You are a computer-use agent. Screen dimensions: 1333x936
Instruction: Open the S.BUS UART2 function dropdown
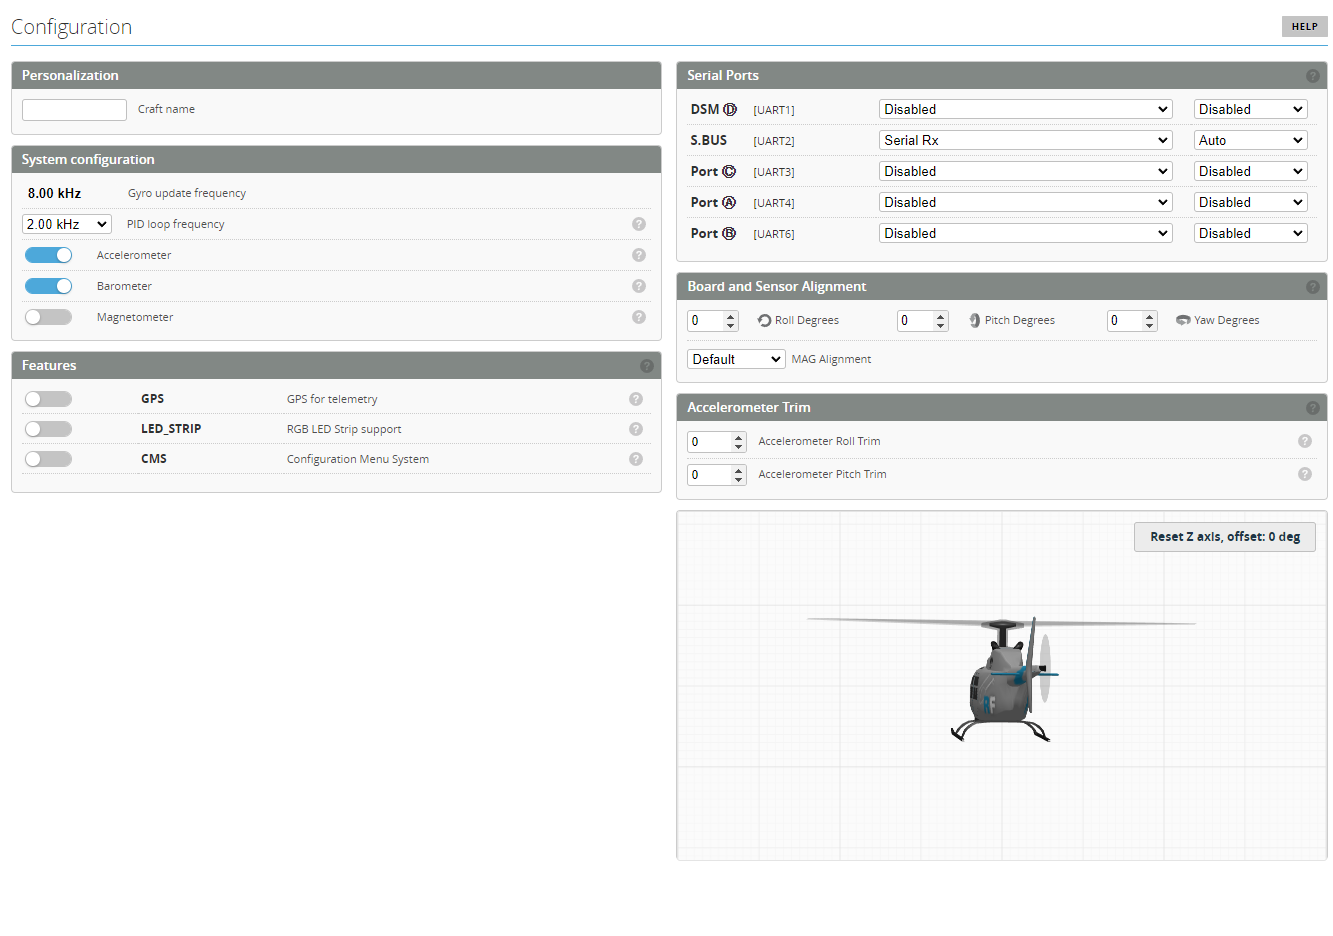click(x=1025, y=140)
